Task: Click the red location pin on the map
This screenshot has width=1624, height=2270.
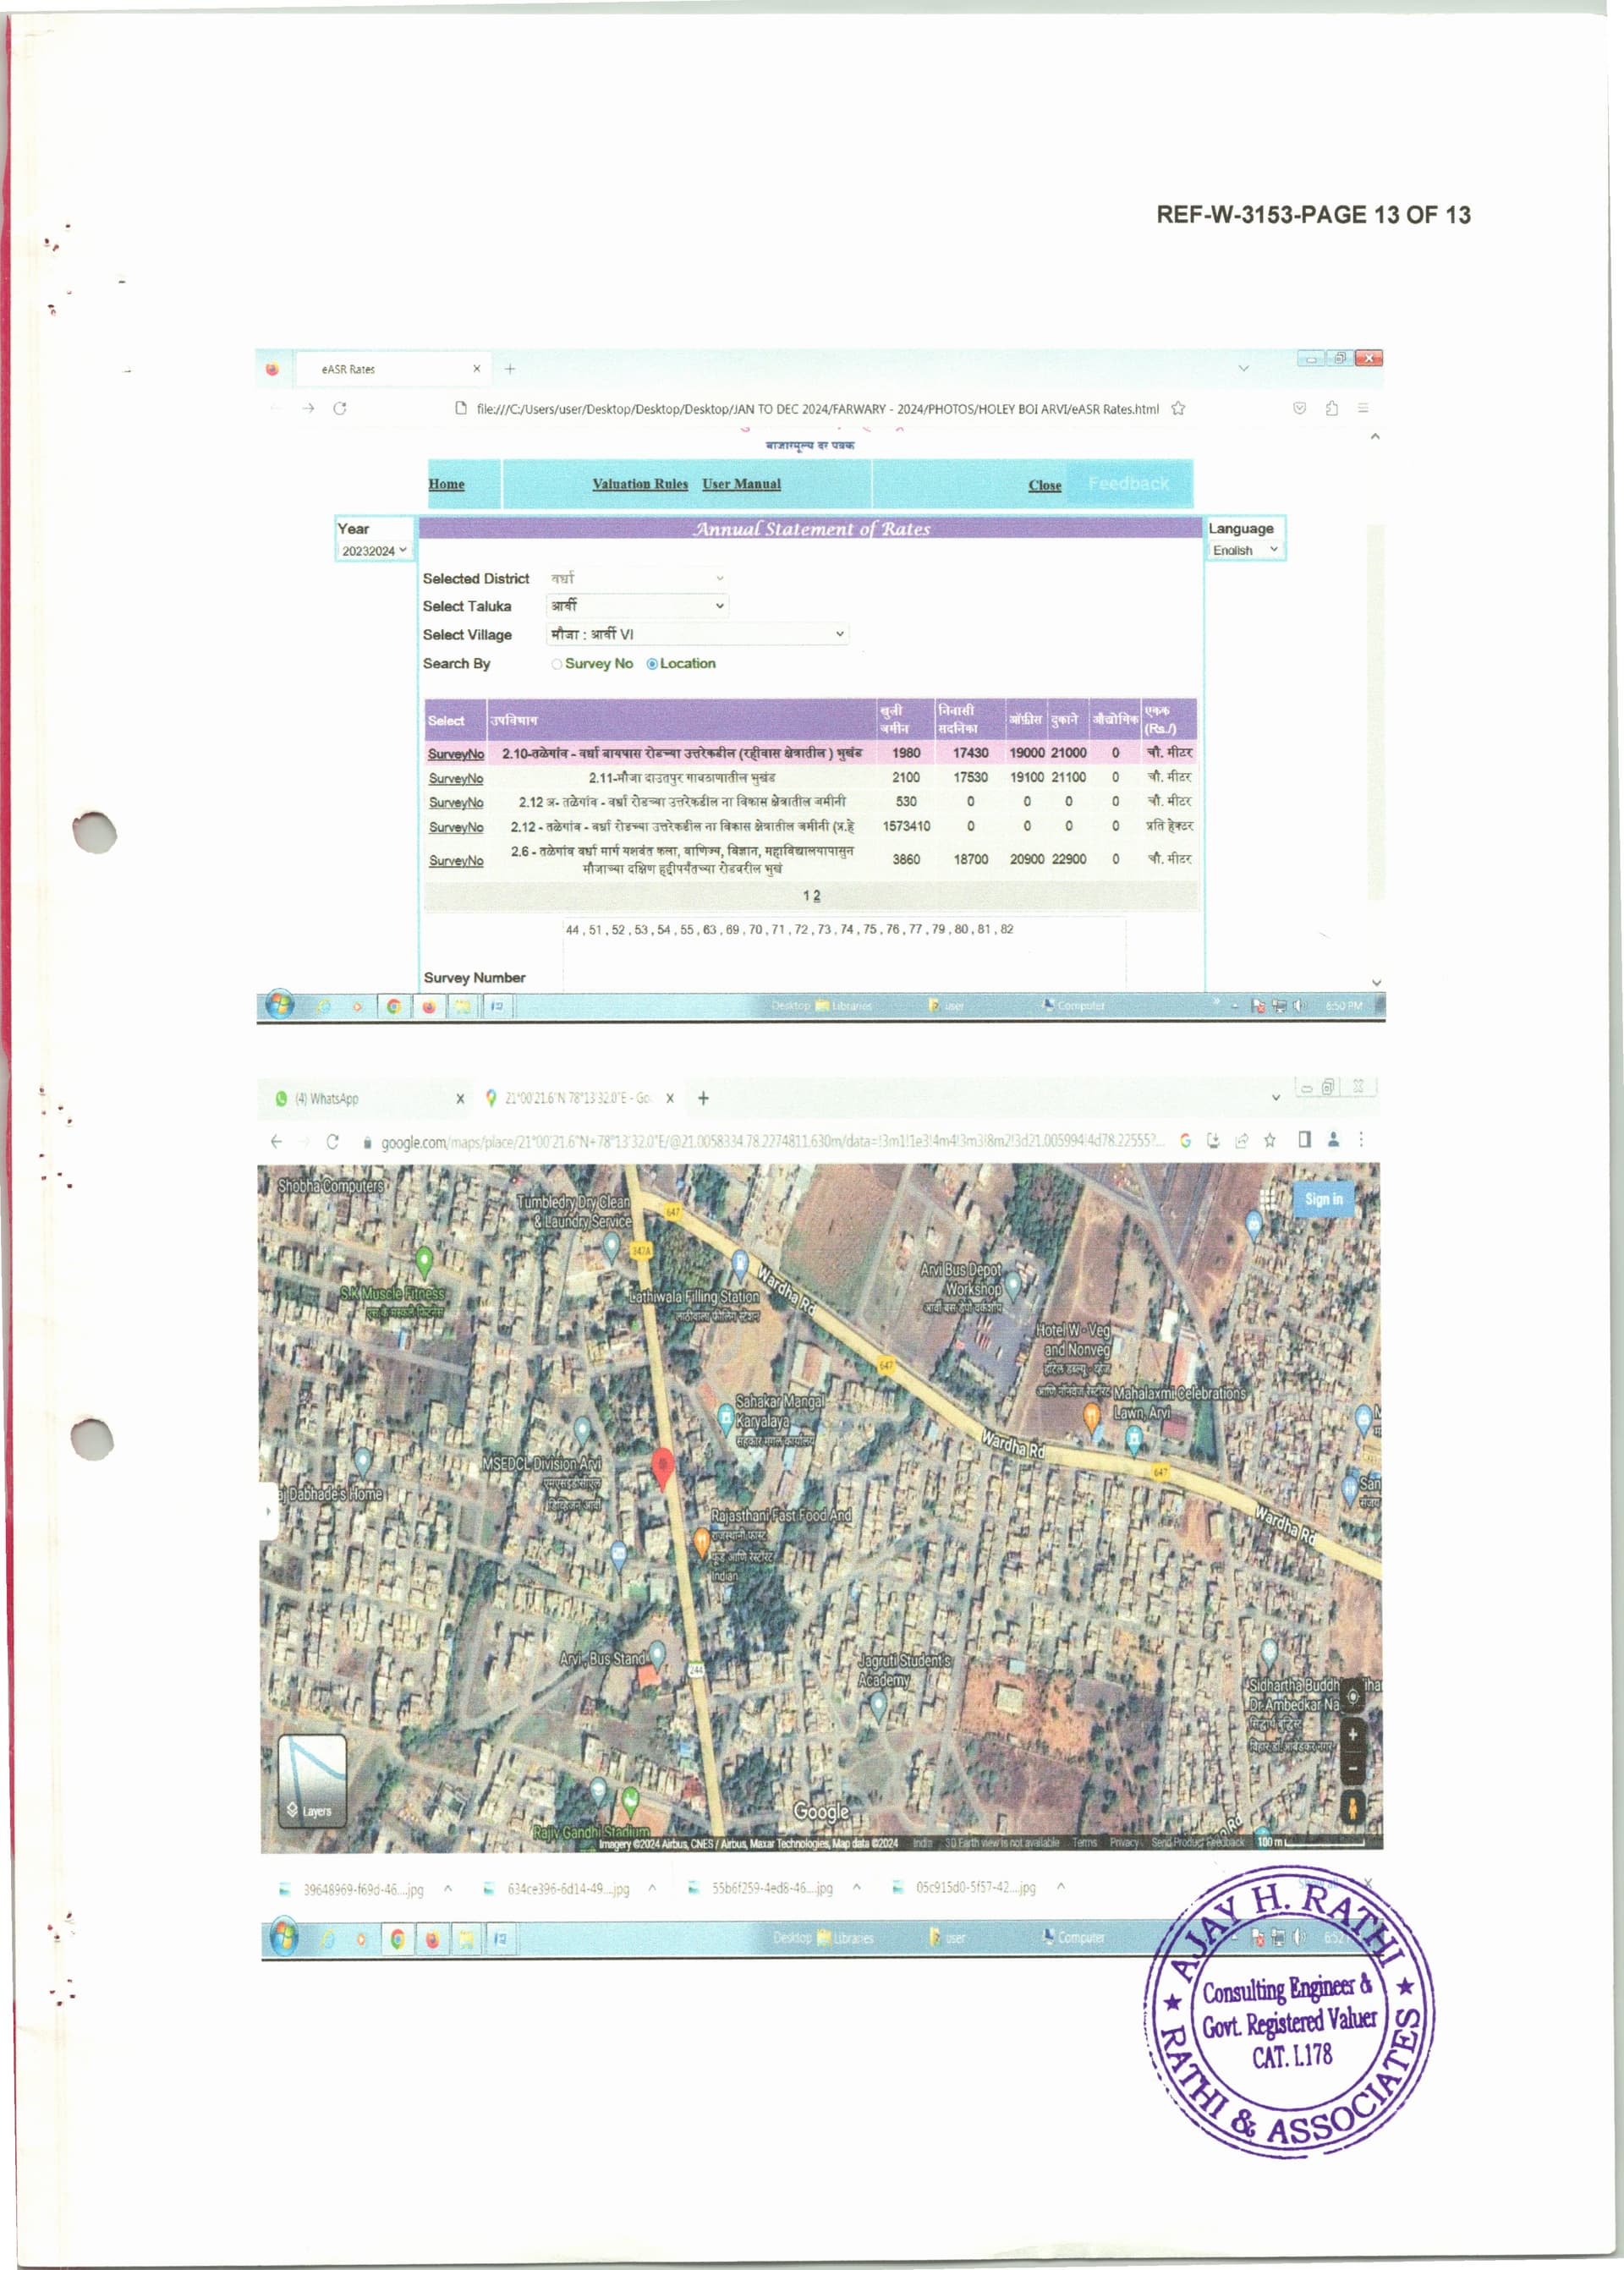Action: [662, 1467]
